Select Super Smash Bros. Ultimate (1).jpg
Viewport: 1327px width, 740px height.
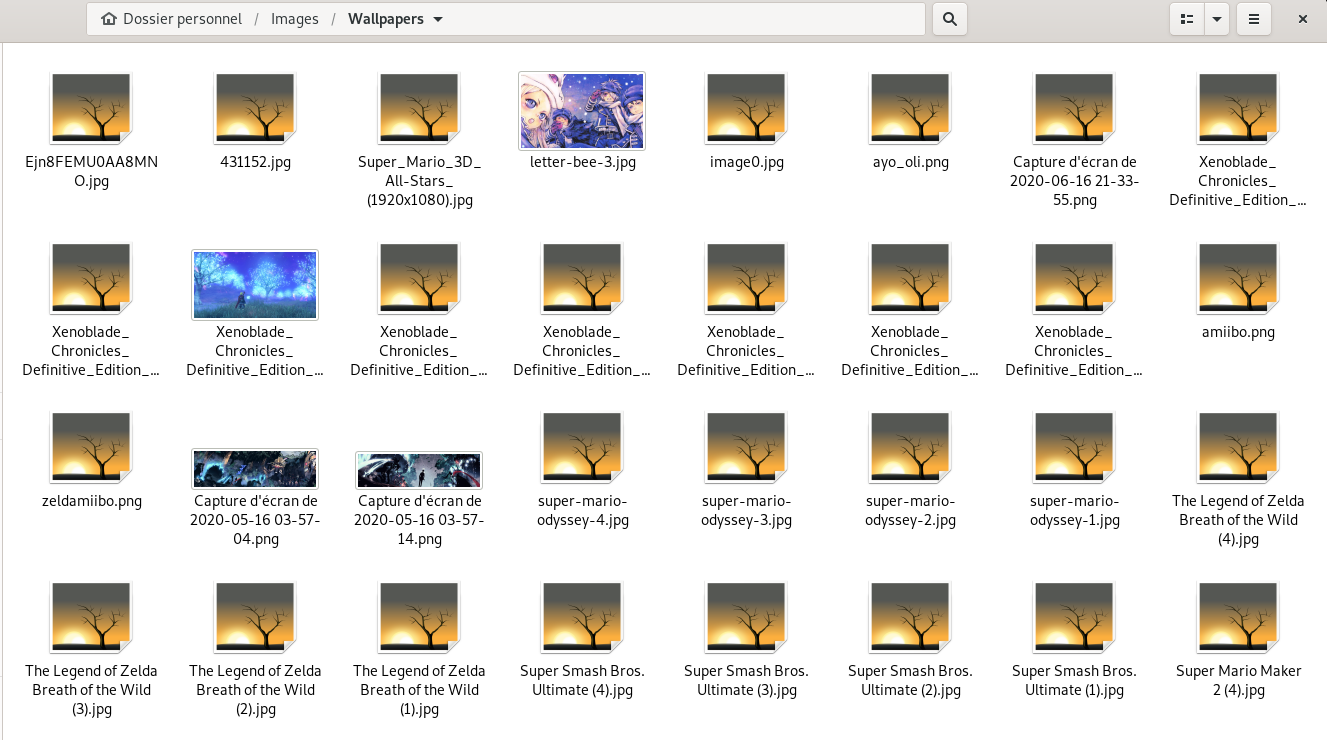1074,619
